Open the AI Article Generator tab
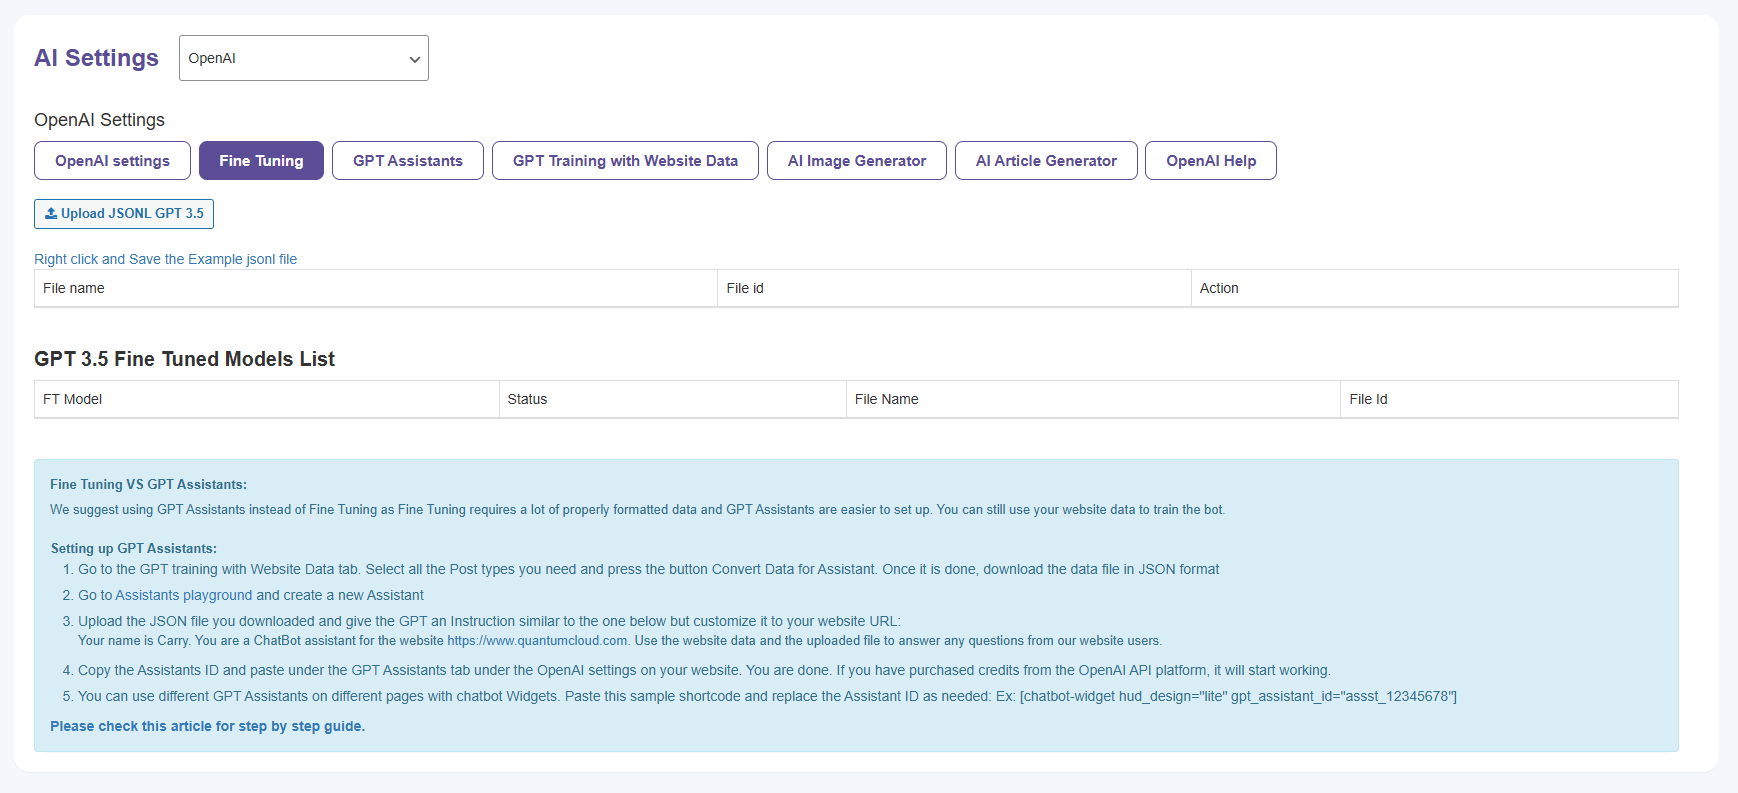1738x793 pixels. (x=1046, y=160)
